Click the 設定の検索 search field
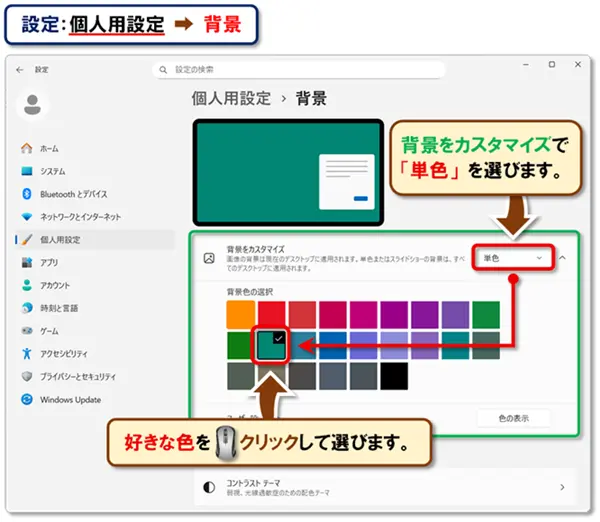Screen dimensions: 600x522 (299, 70)
